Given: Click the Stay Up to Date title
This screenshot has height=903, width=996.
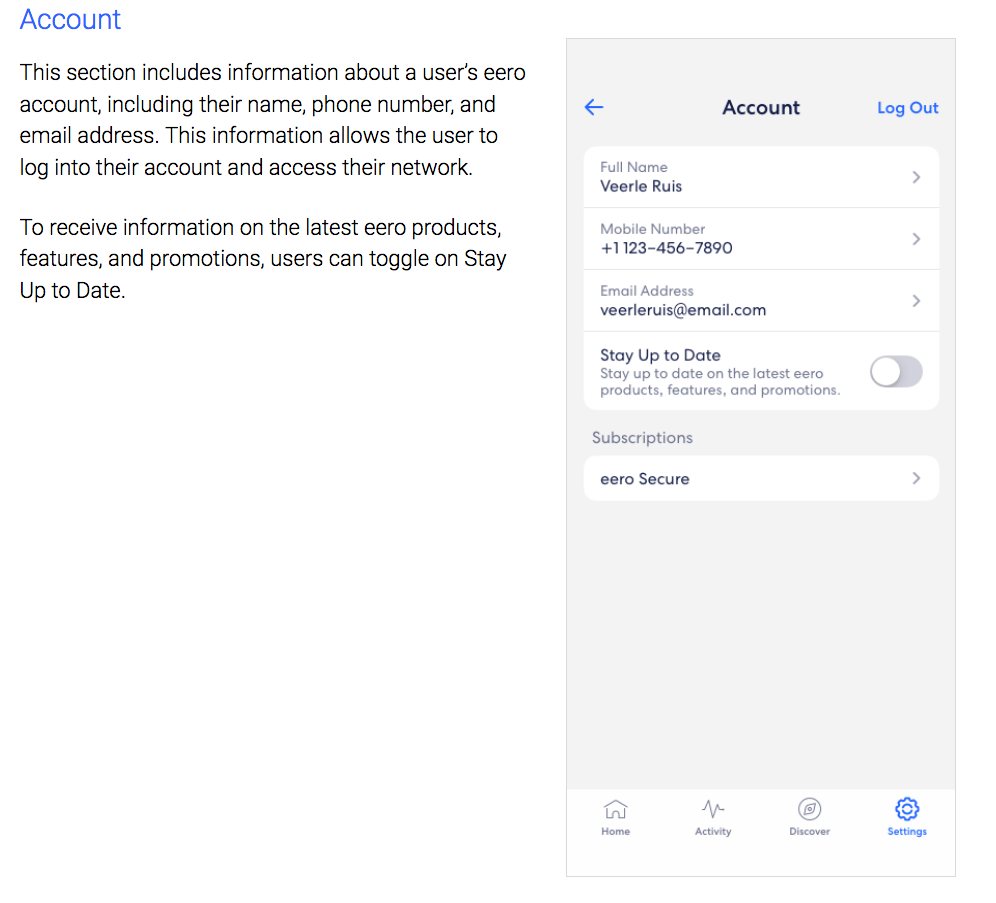Looking at the screenshot, I should [x=660, y=355].
